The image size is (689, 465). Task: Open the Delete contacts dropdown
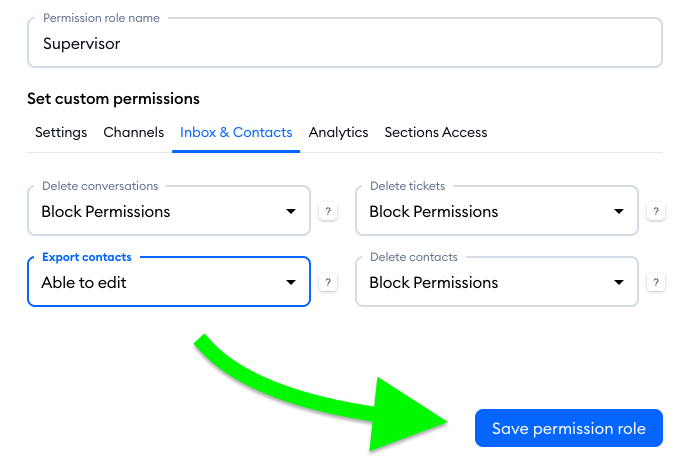pyautogui.click(x=497, y=282)
